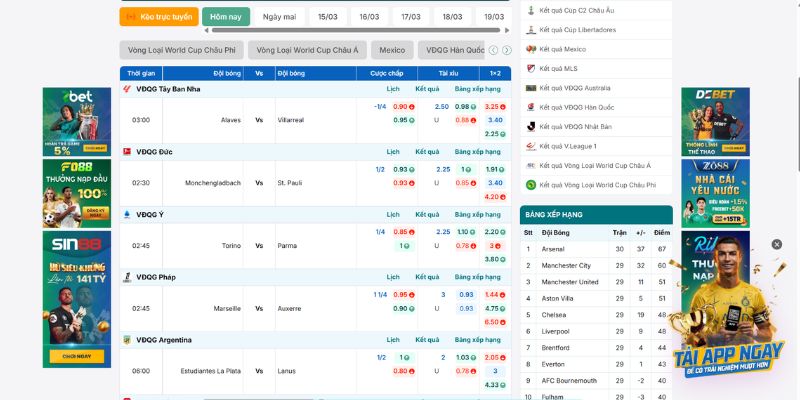Click the Ligue 1 logo beside VĐQG Pháp
Screen dimensions: 800x400
(x=127, y=277)
